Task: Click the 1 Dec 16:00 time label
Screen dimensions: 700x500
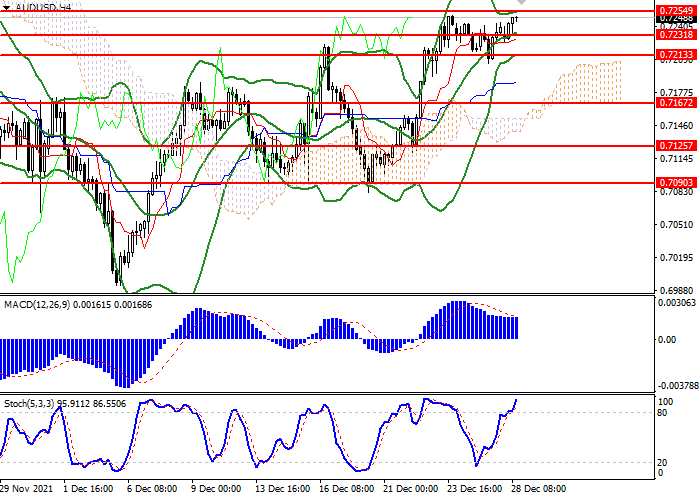Action: (x=88, y=489)
